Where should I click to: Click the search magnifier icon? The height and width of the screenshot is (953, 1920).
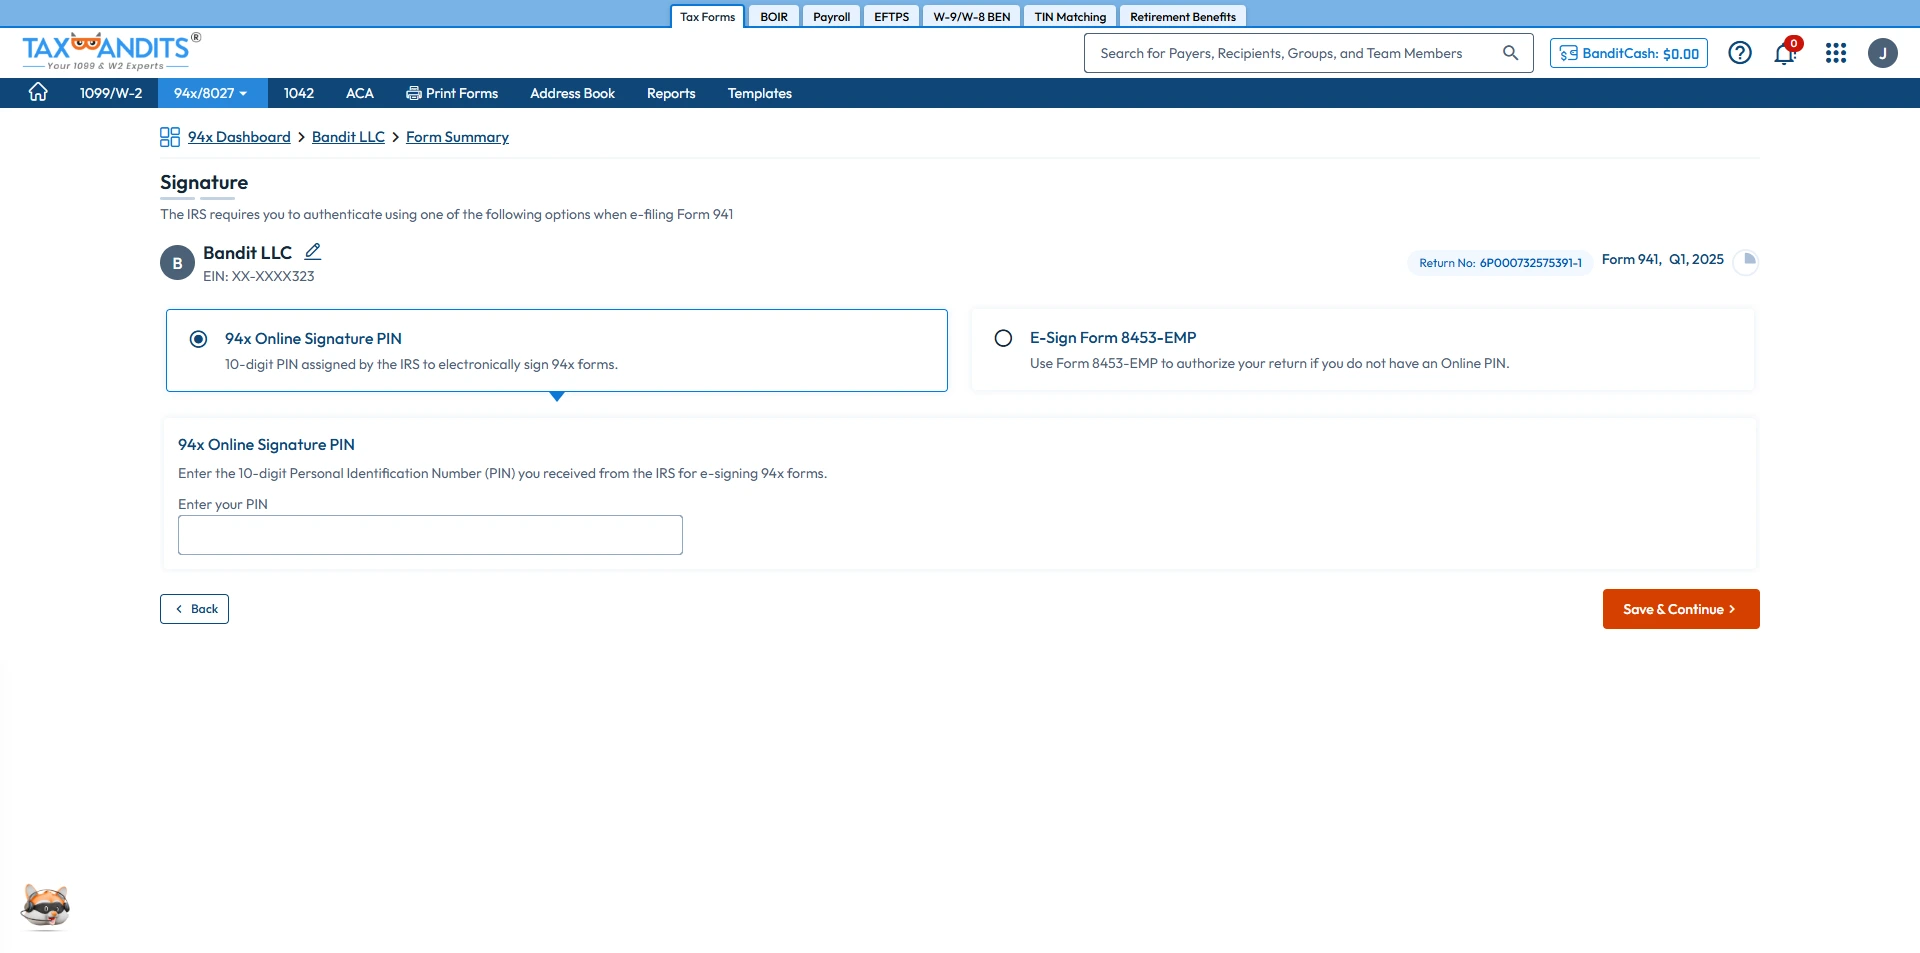point(1510,53)
